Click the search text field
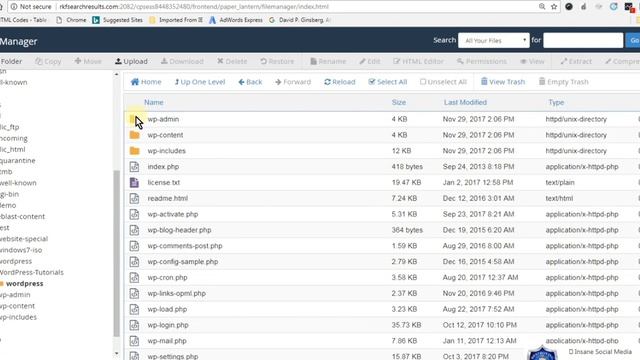Screen dimensions: 640x360 point(583,40)
